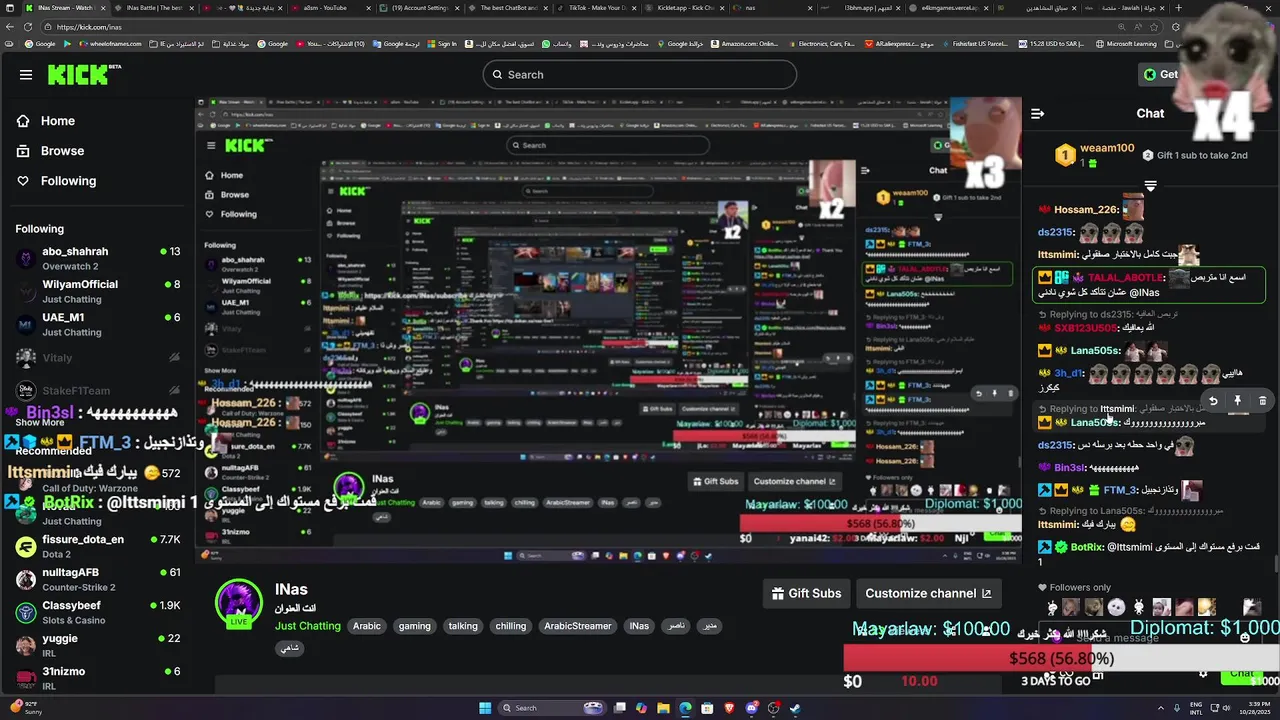Open File Explorer from taskbar
Screen dimensions: 1280x720
(663, 708)
